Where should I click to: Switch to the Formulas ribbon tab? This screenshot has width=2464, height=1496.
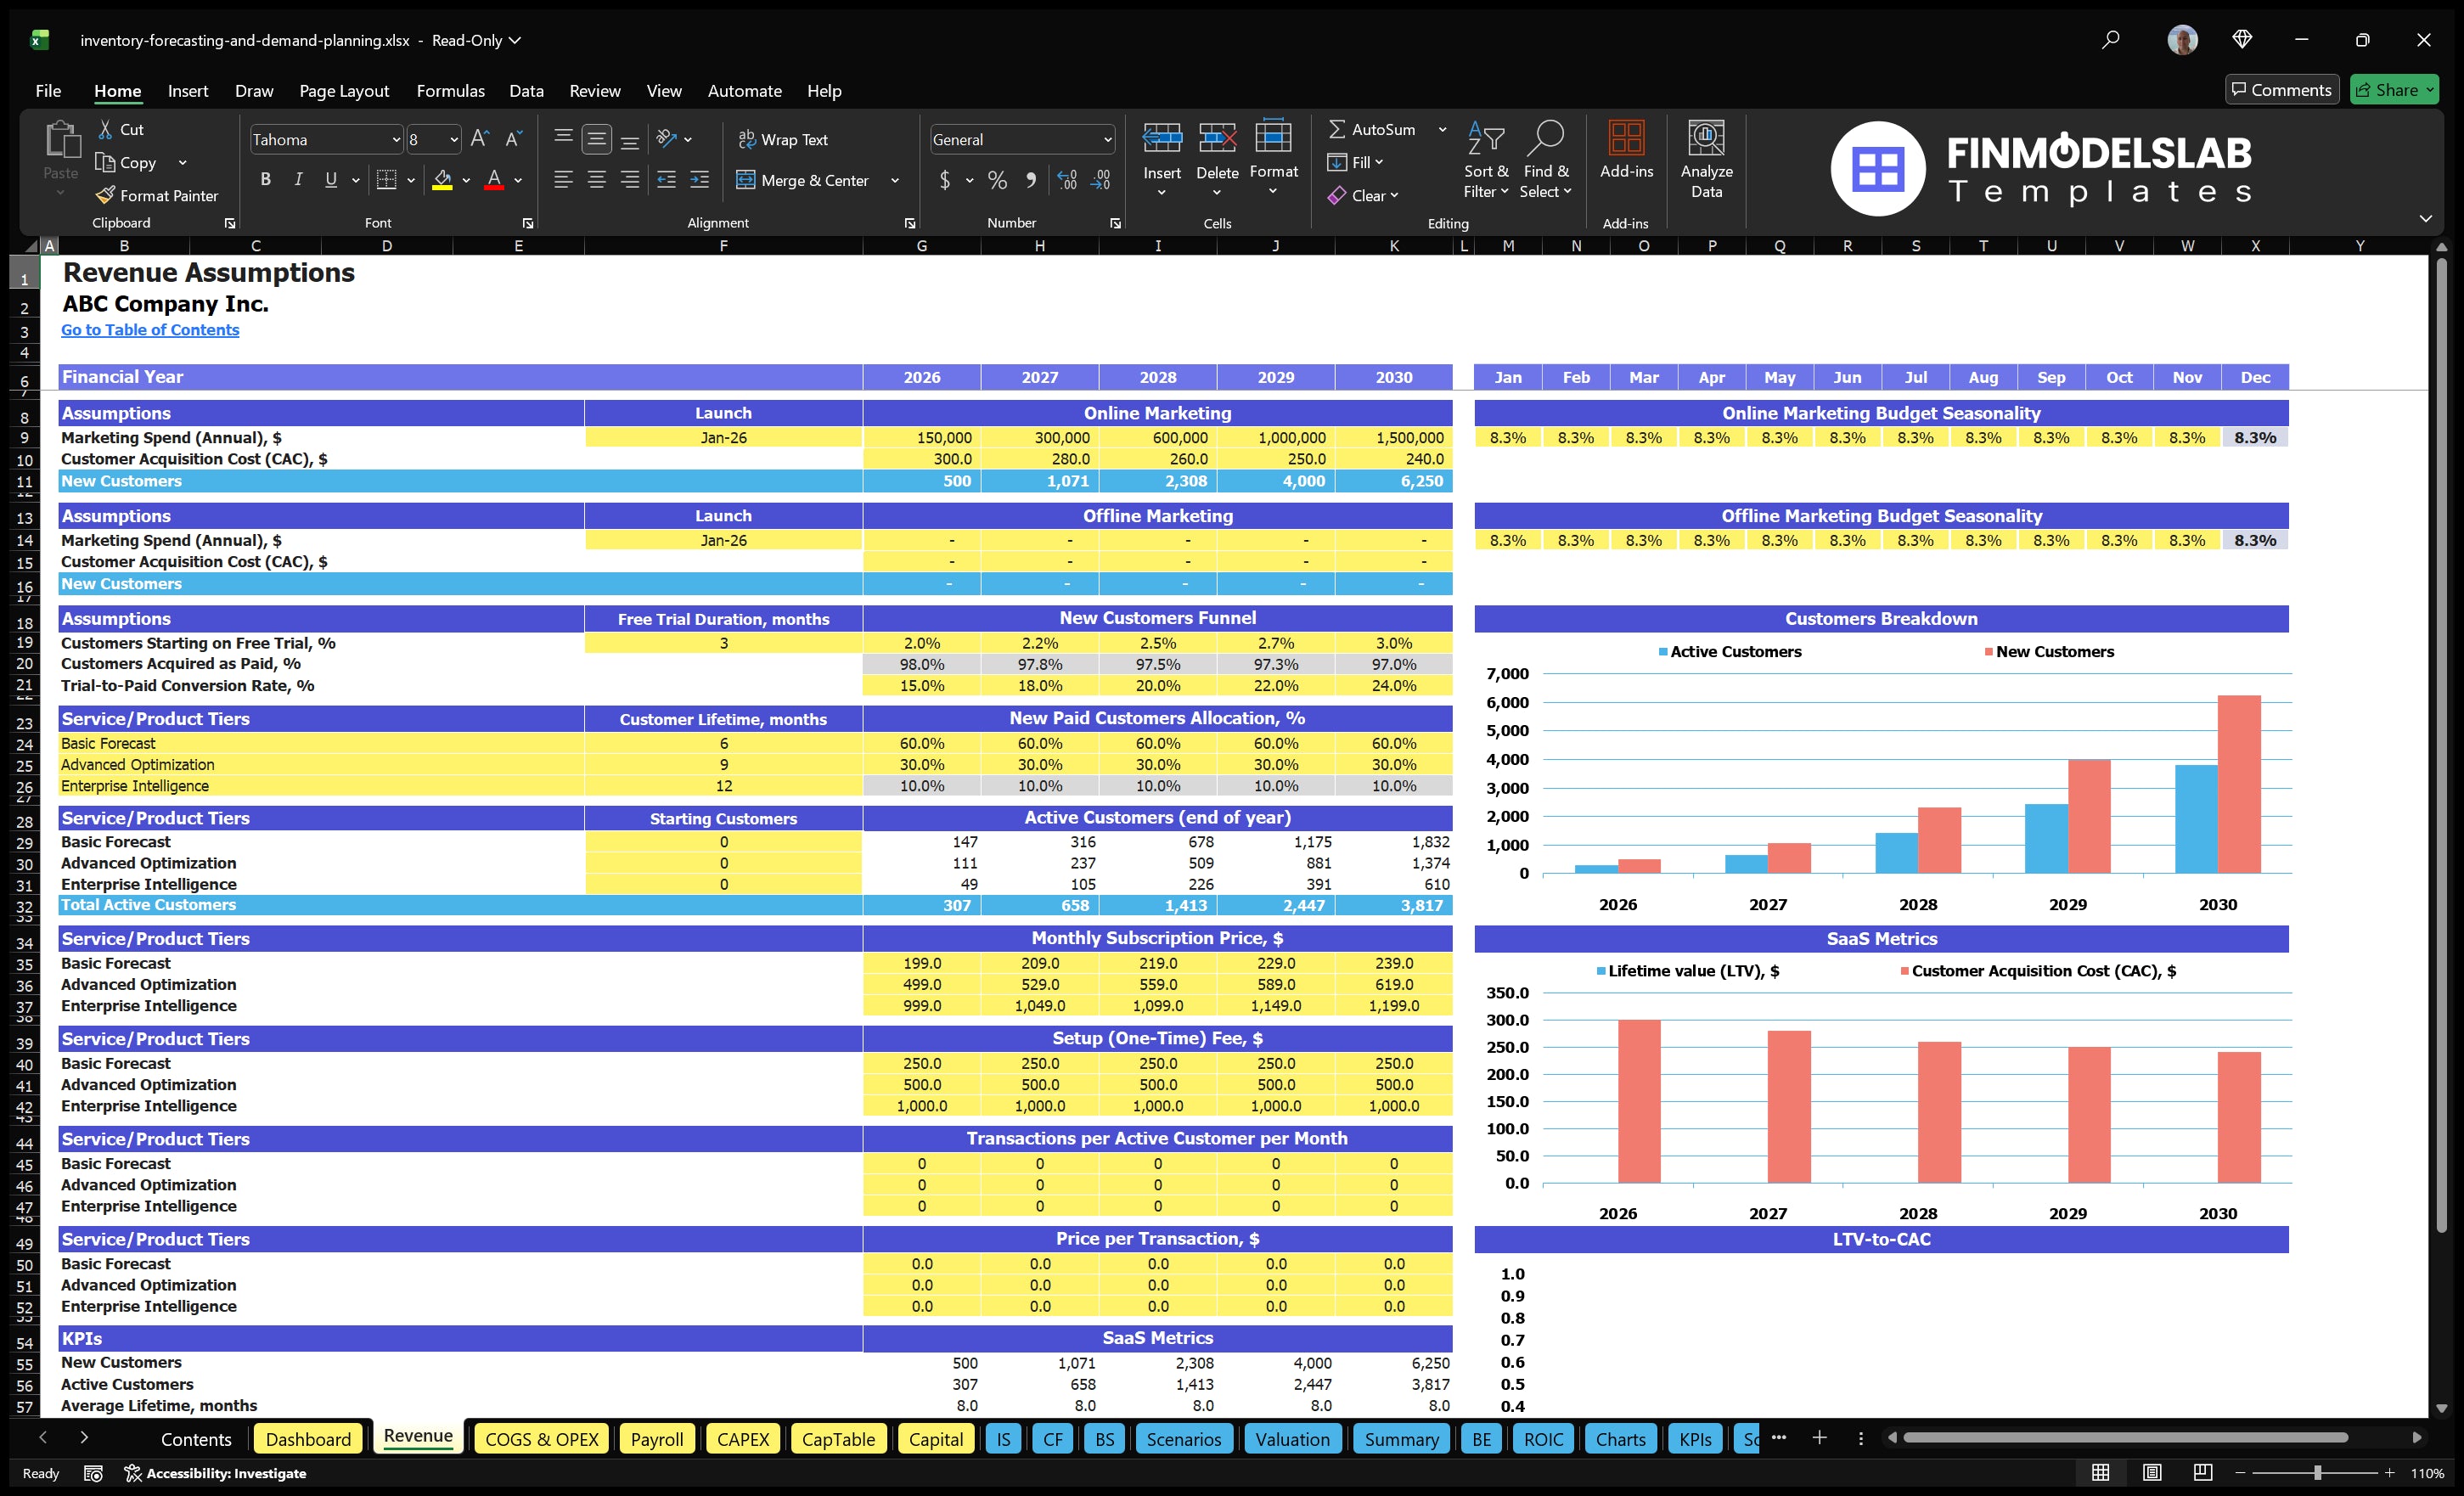click(450, 90)
